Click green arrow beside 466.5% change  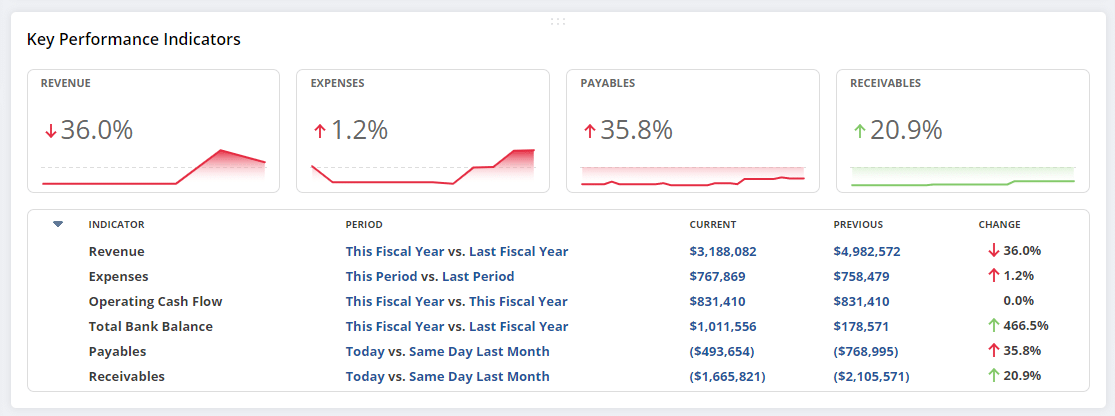pyautogui.click(x=993, y=326)
